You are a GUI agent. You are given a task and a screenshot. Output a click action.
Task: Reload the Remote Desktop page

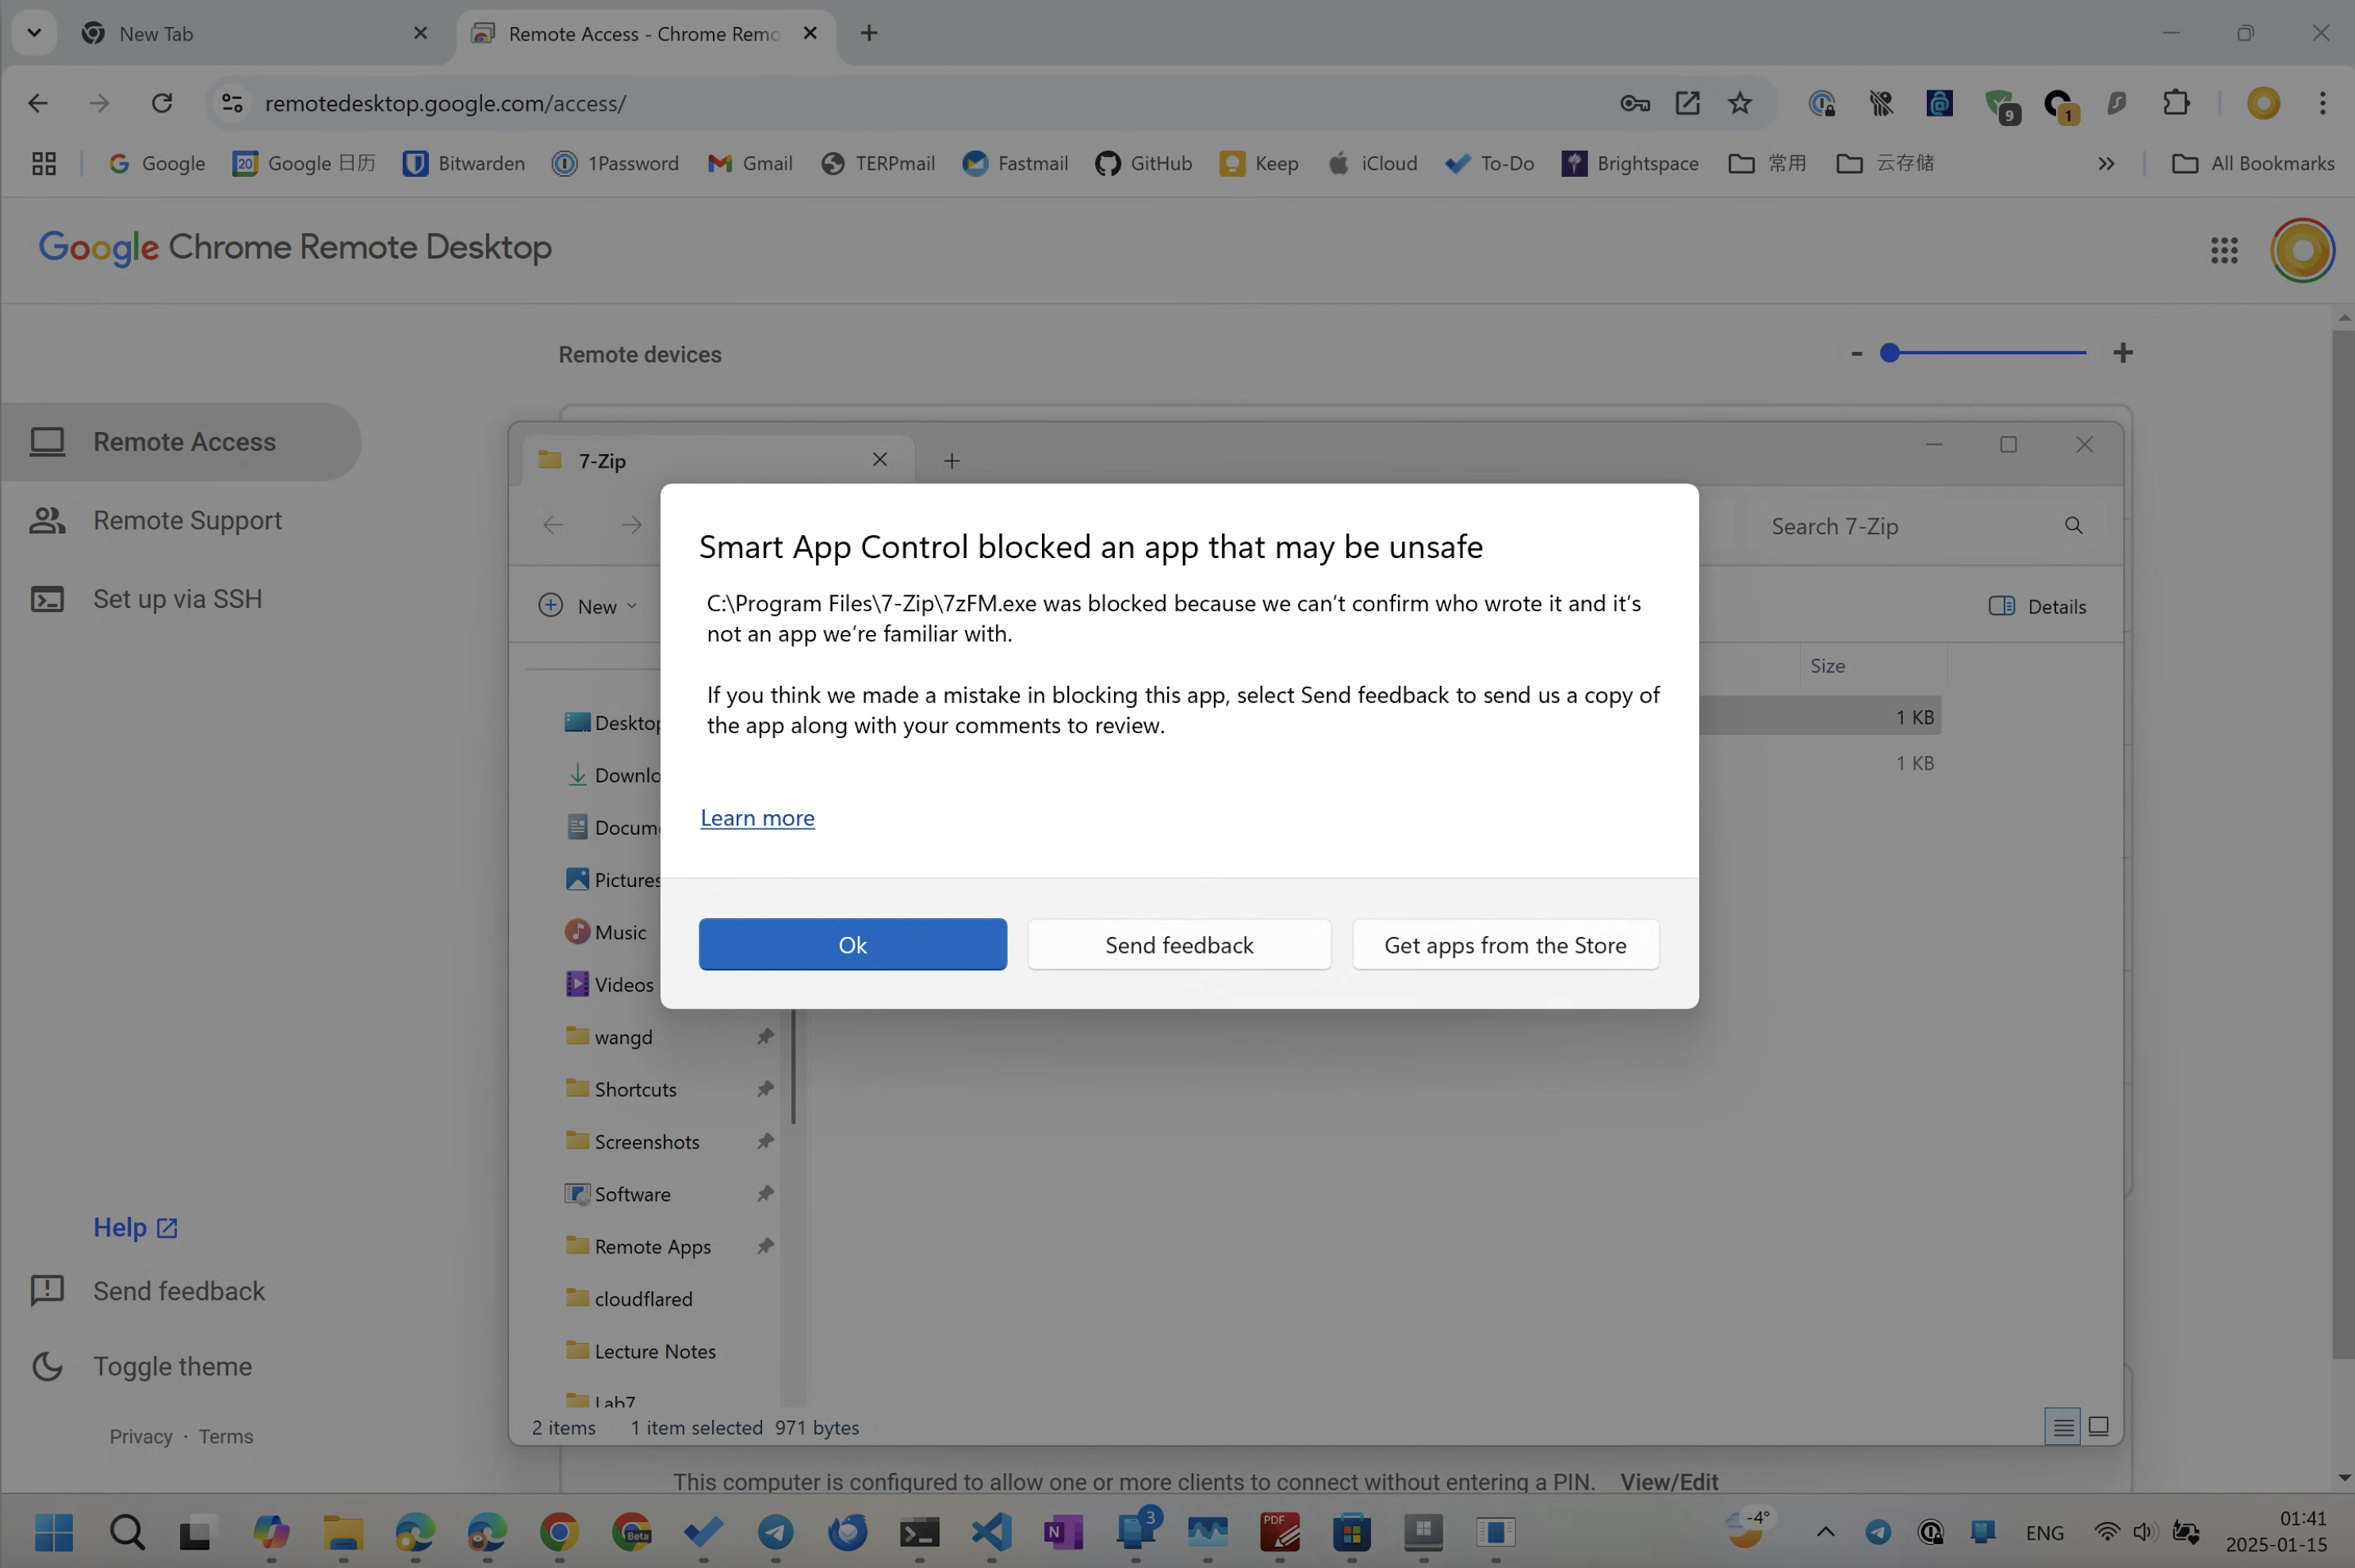pyautogui.click(x=161, y=103)
